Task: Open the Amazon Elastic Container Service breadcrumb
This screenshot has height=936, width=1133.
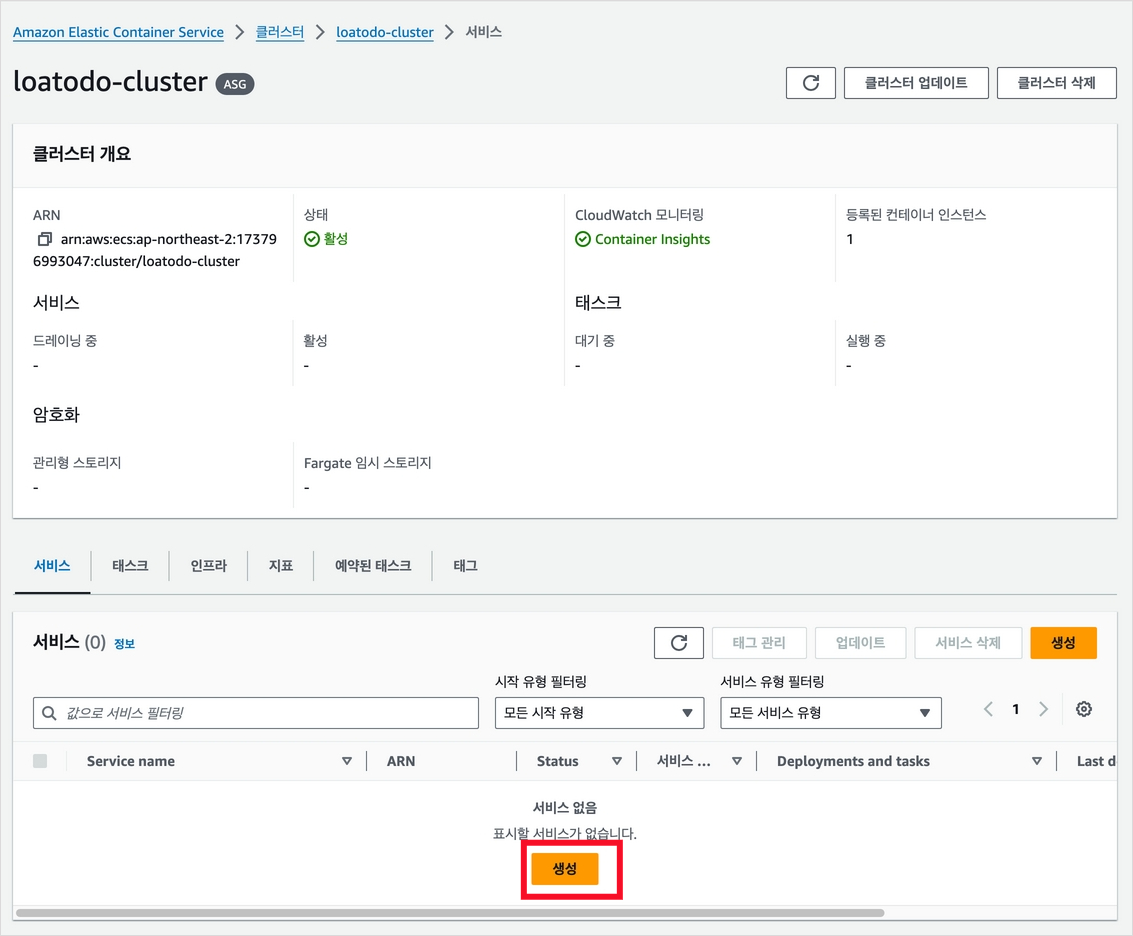Action: [119, 32]
